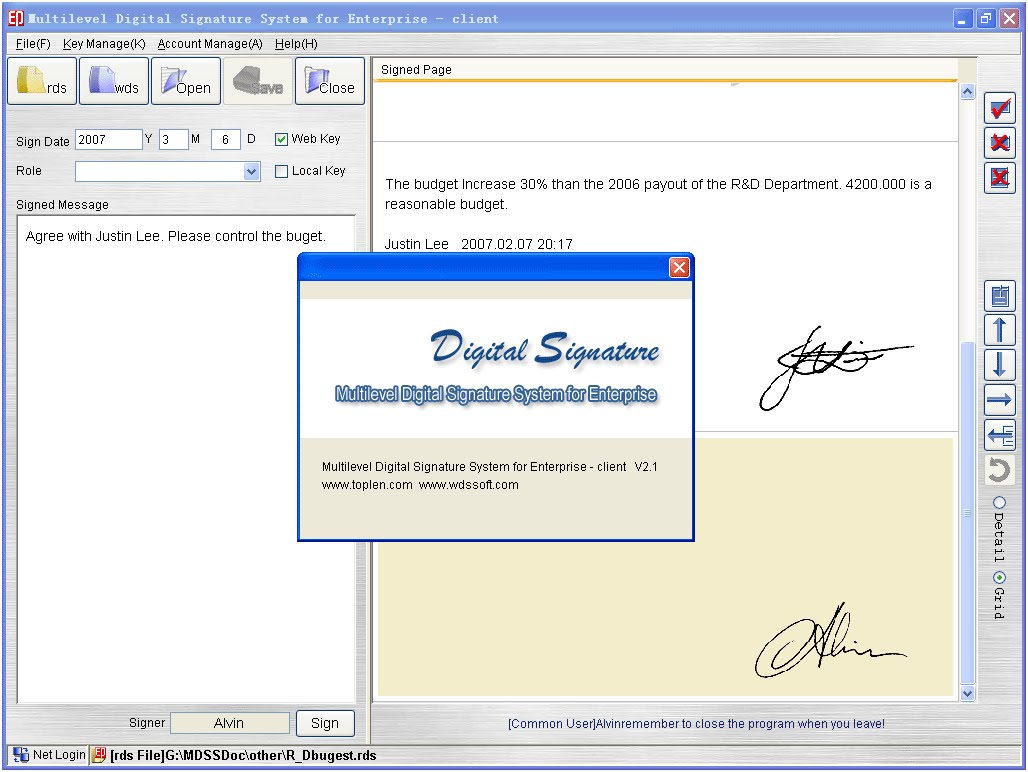Click the Net Login status bar icon
Image resolution: width=1028 pixels, height=772 pixels.
pos(21,755)
